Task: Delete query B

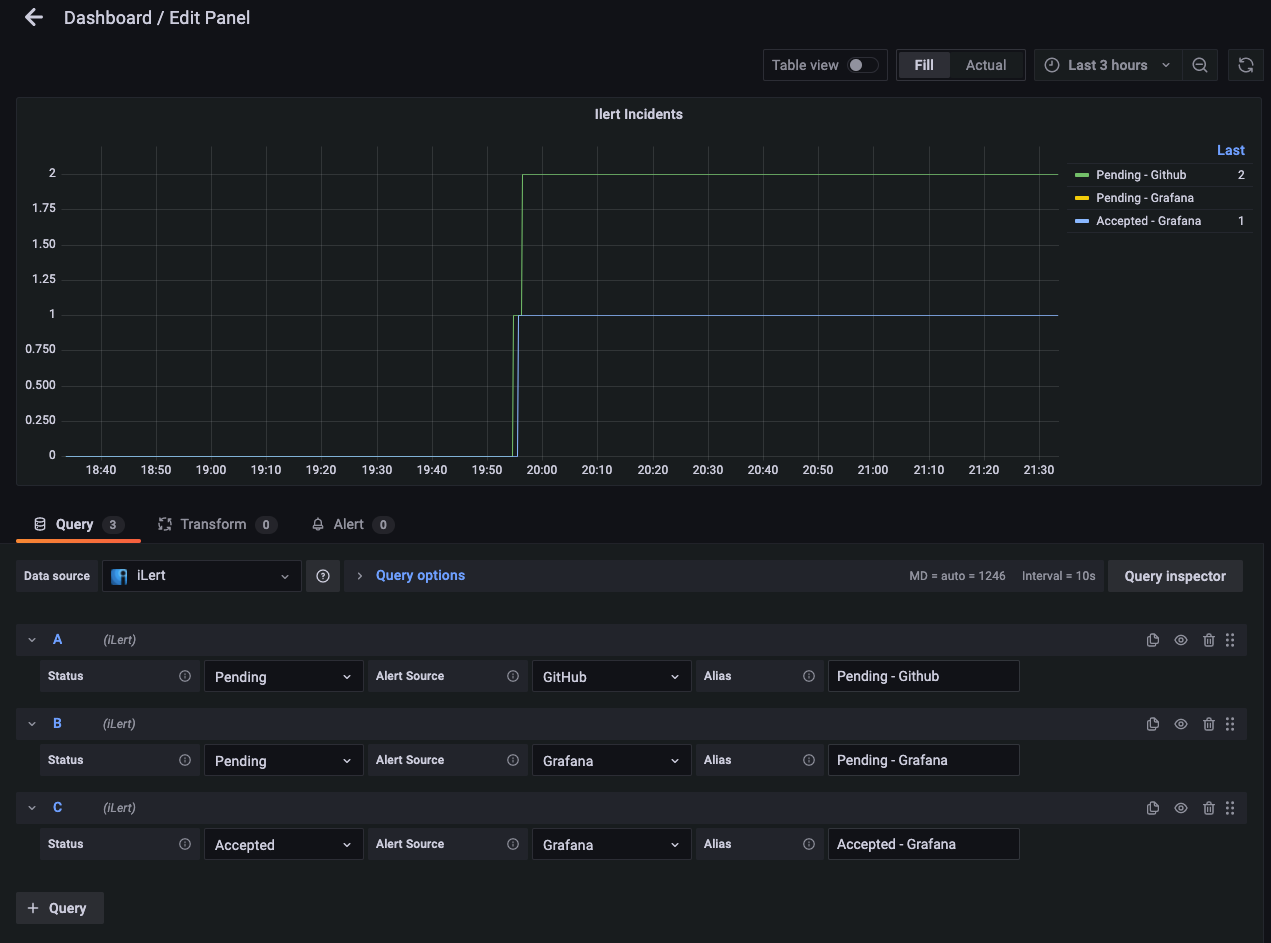Action: 1209,724
